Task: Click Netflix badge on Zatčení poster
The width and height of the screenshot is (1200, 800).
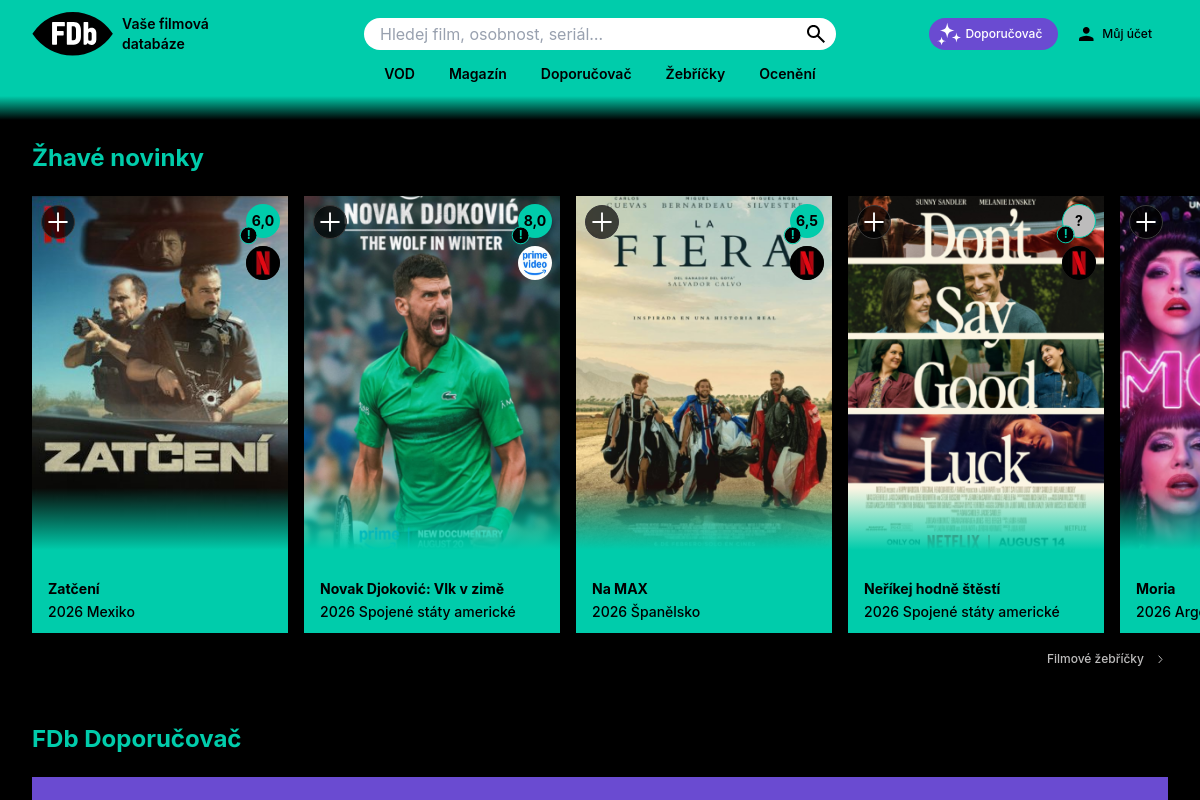Action: pyautogui.click(x=263, y=263)
